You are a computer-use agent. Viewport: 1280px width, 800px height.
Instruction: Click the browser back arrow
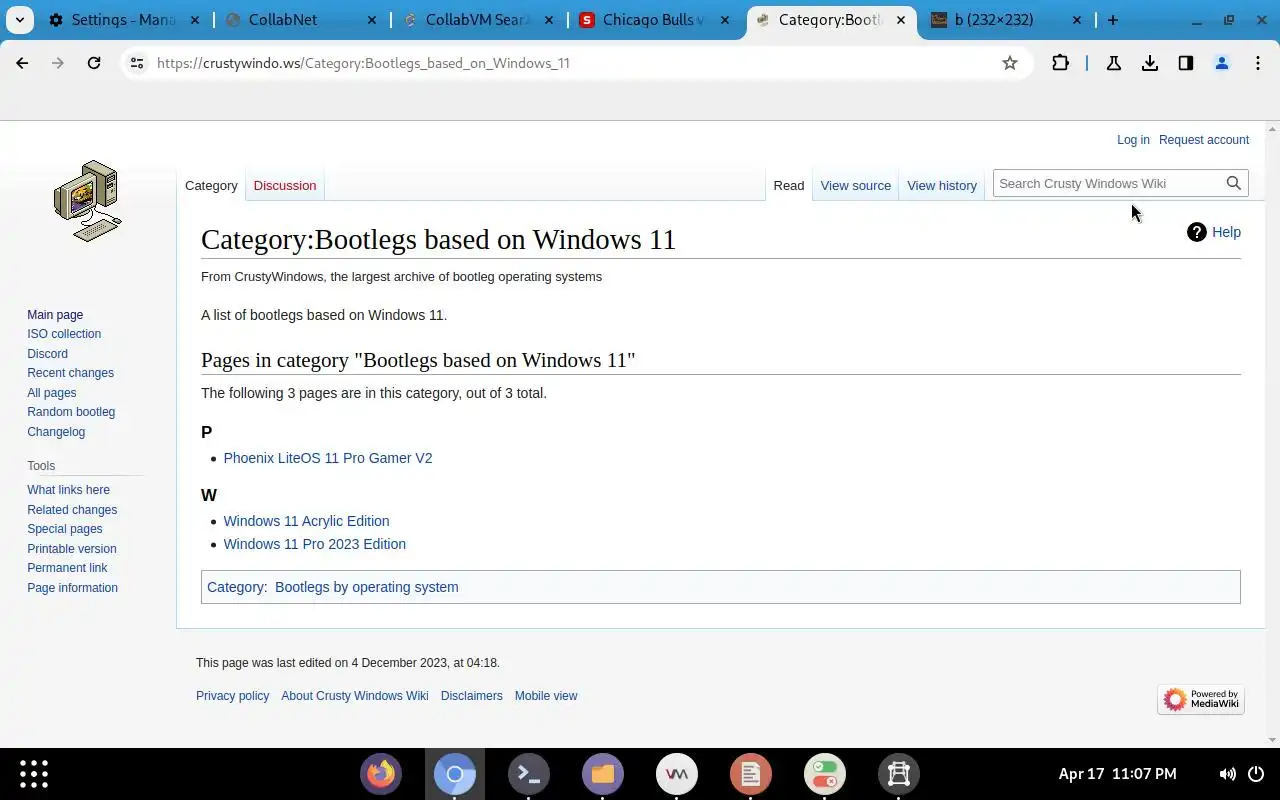22,63
